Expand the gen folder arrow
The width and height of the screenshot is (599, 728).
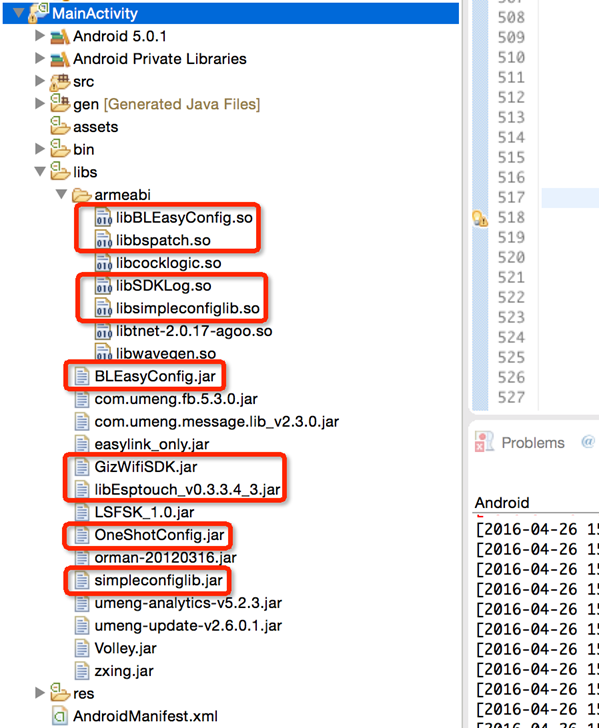[x=40, y=104]
